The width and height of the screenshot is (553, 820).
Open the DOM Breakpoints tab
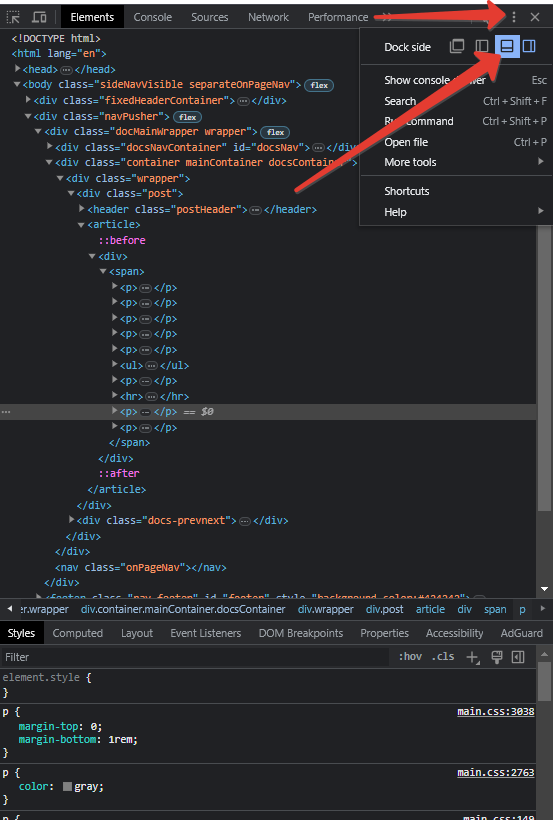click(301, 633)
